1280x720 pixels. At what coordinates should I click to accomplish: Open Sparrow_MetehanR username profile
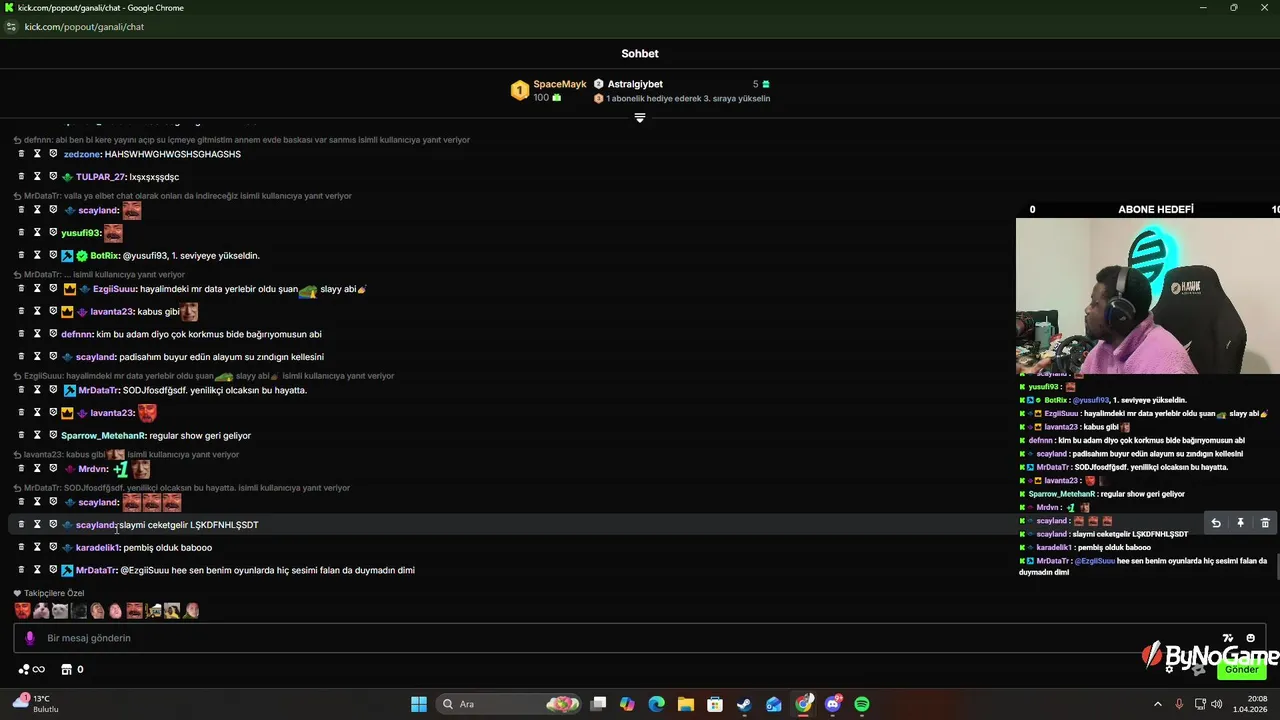tap(103, 435)
